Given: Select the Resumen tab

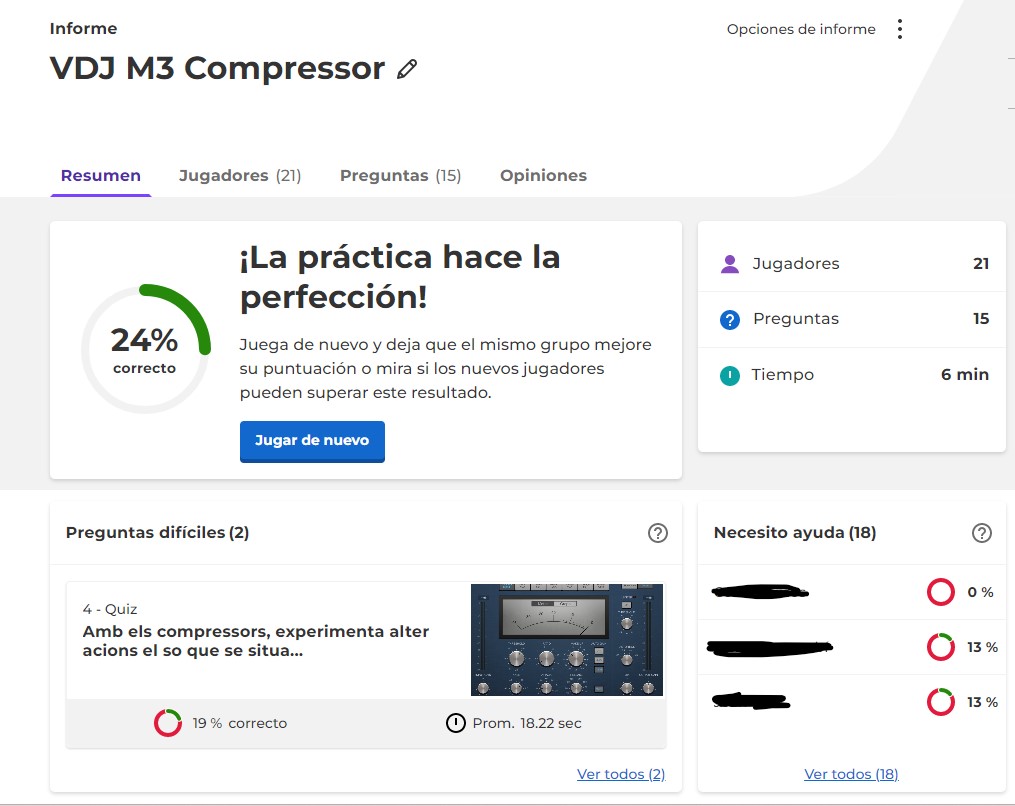Looking at the screenshot, I should pyautogui.click(x=101, y=176).
